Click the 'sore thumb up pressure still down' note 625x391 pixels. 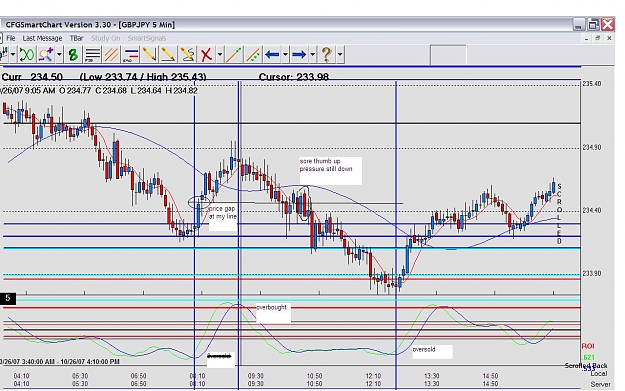tap(326, 165)
